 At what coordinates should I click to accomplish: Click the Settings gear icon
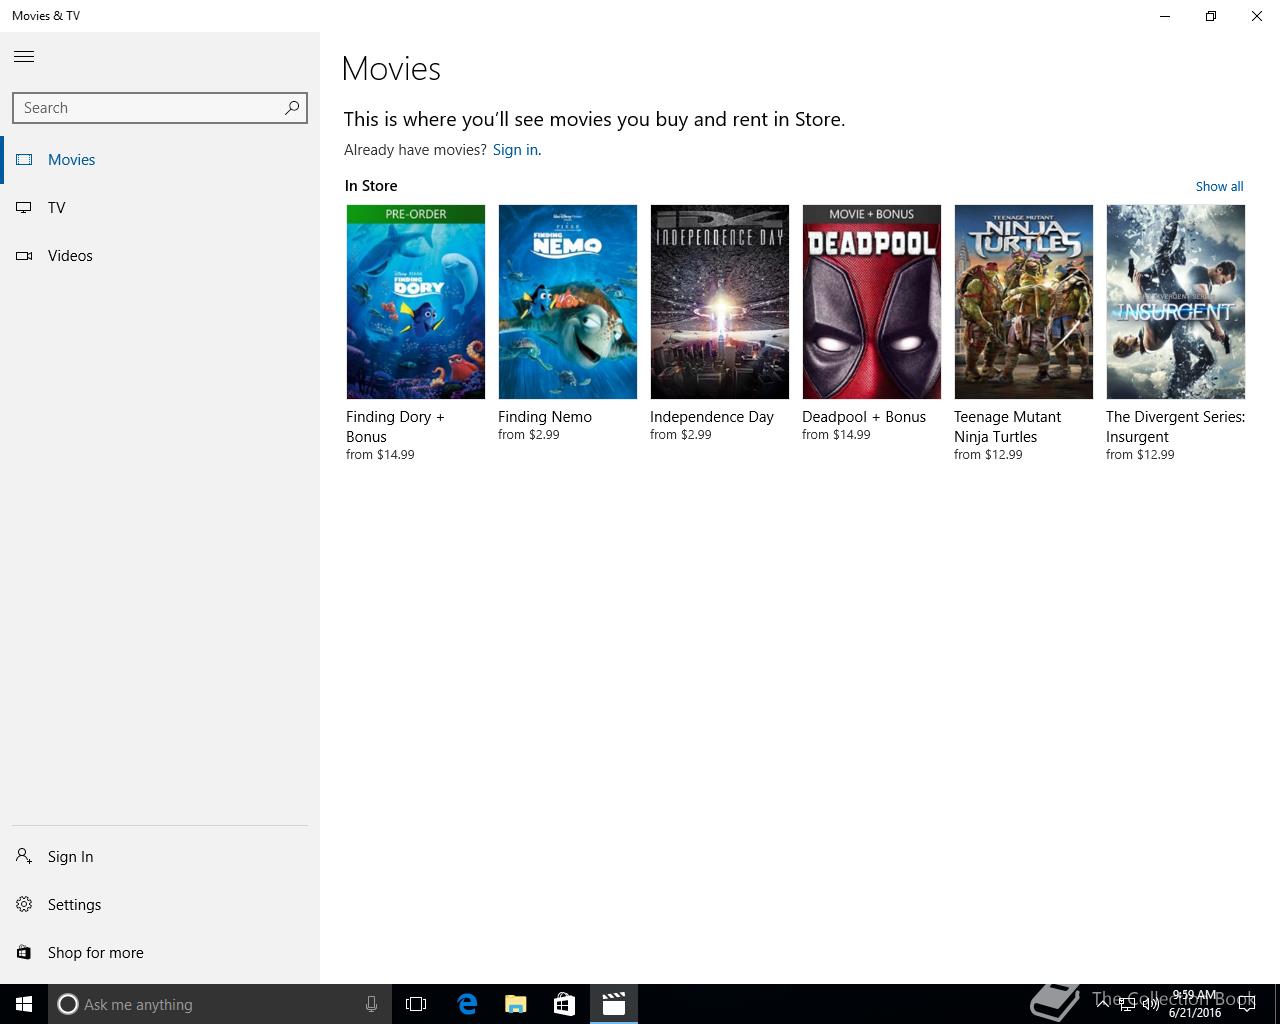pyautogui.click(x=24, y=904)
